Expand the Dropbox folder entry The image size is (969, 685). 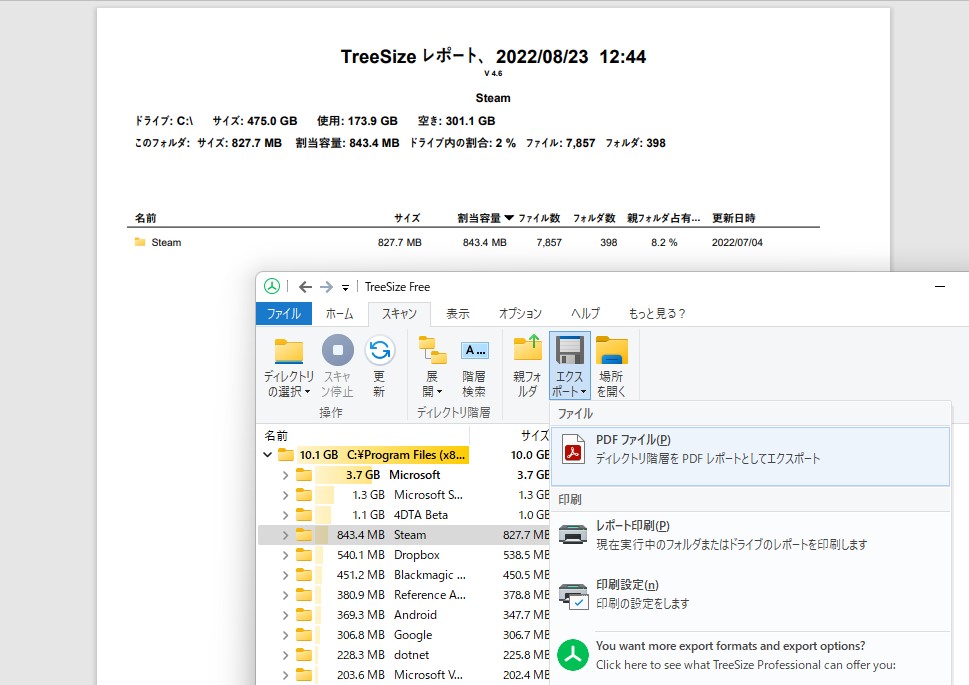click(286, 555)
